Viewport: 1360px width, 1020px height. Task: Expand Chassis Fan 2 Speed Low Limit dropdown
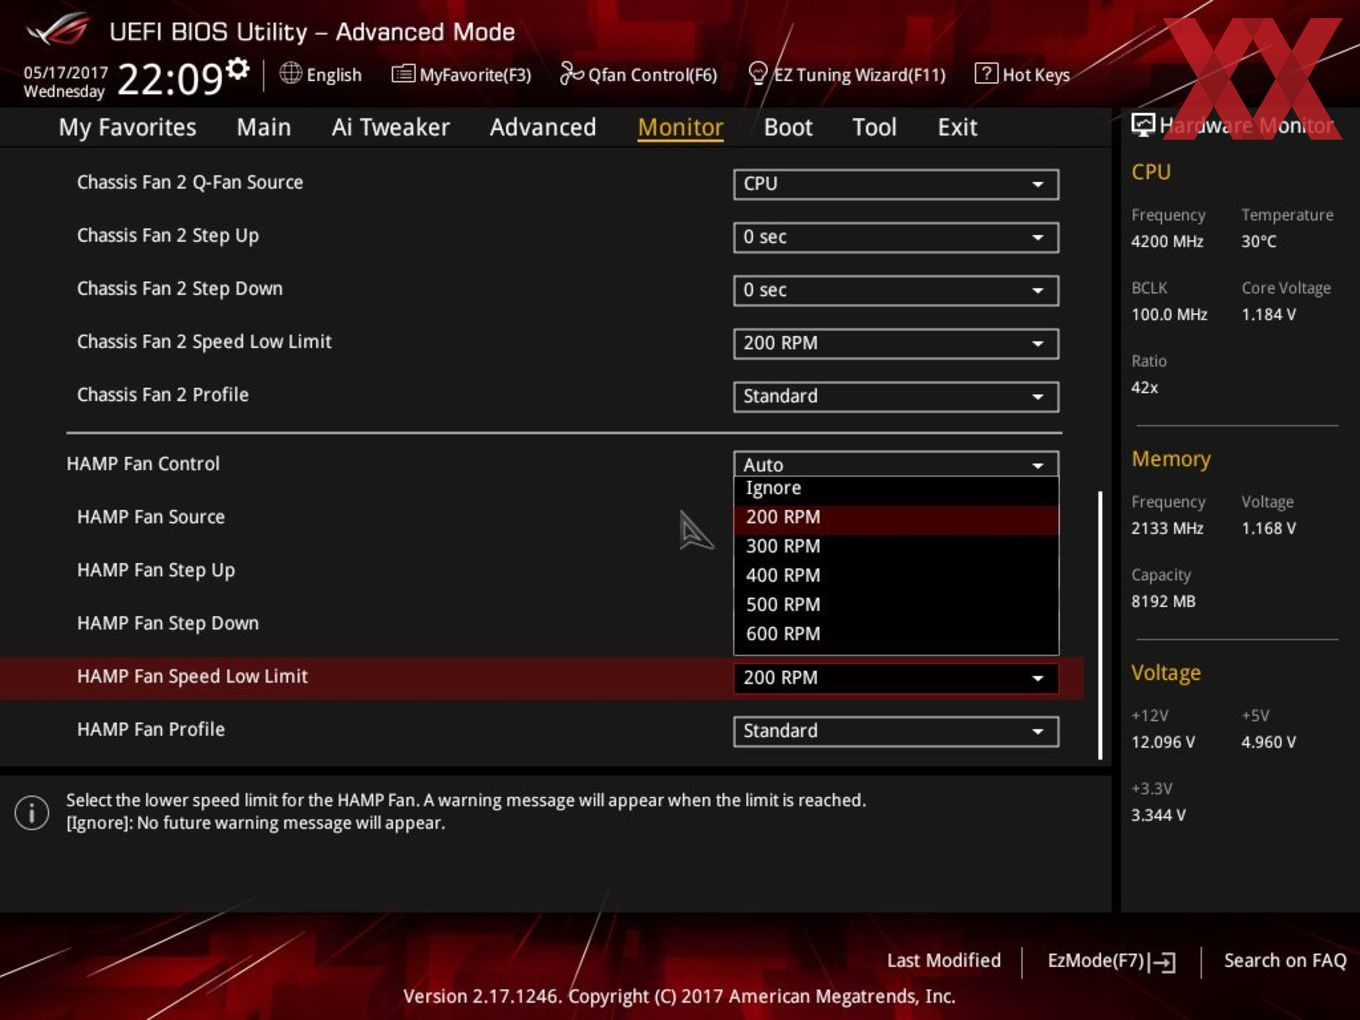[896, 343]
